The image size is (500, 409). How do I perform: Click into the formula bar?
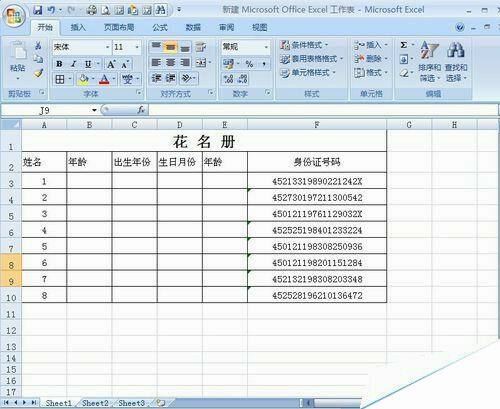point(323,110)
